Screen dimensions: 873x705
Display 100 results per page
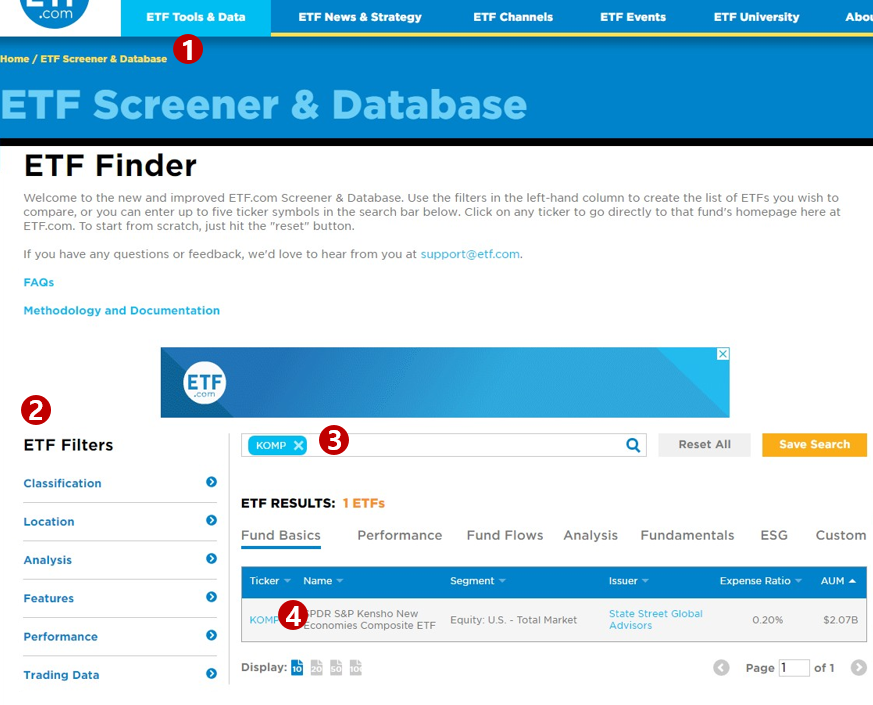click(356, 667)
